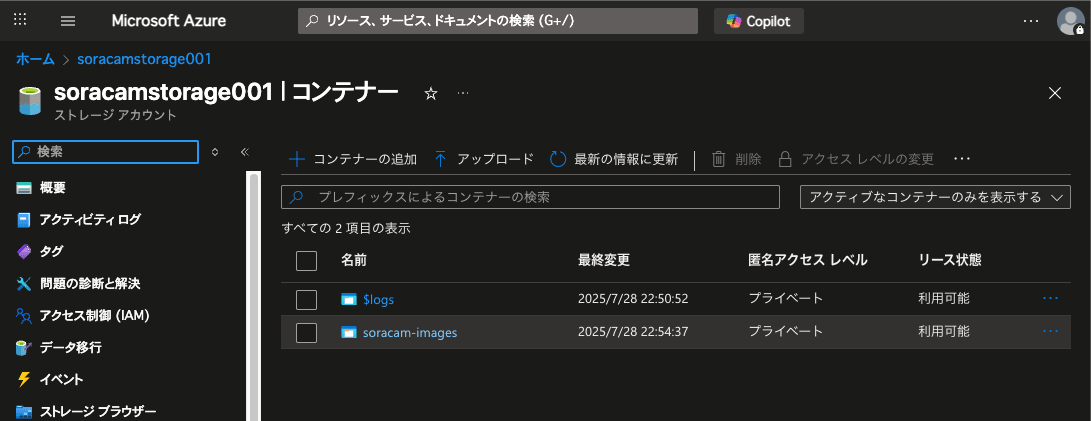
Task: Click アップロード in the toolbar
Action: click(484, 159)
